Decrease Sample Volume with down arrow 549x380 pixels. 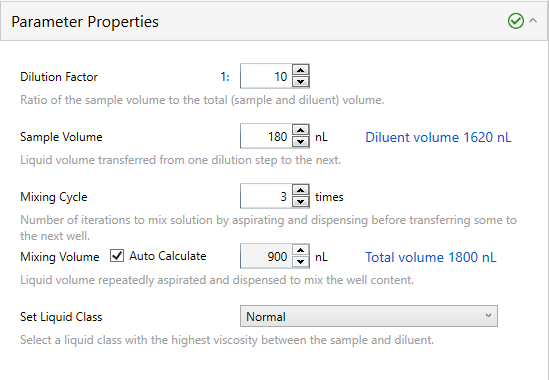click(x=300, y=142)
